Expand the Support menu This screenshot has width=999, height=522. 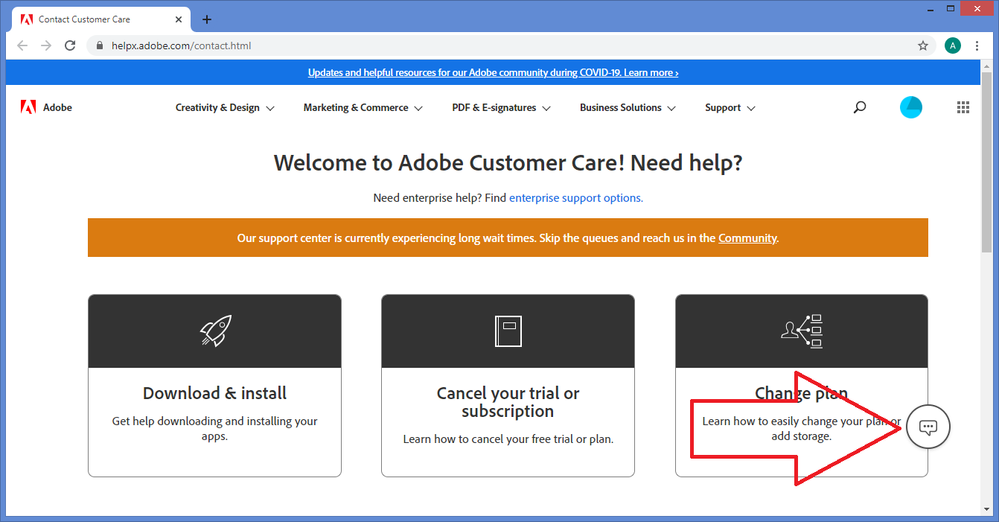tap(730, 108)
